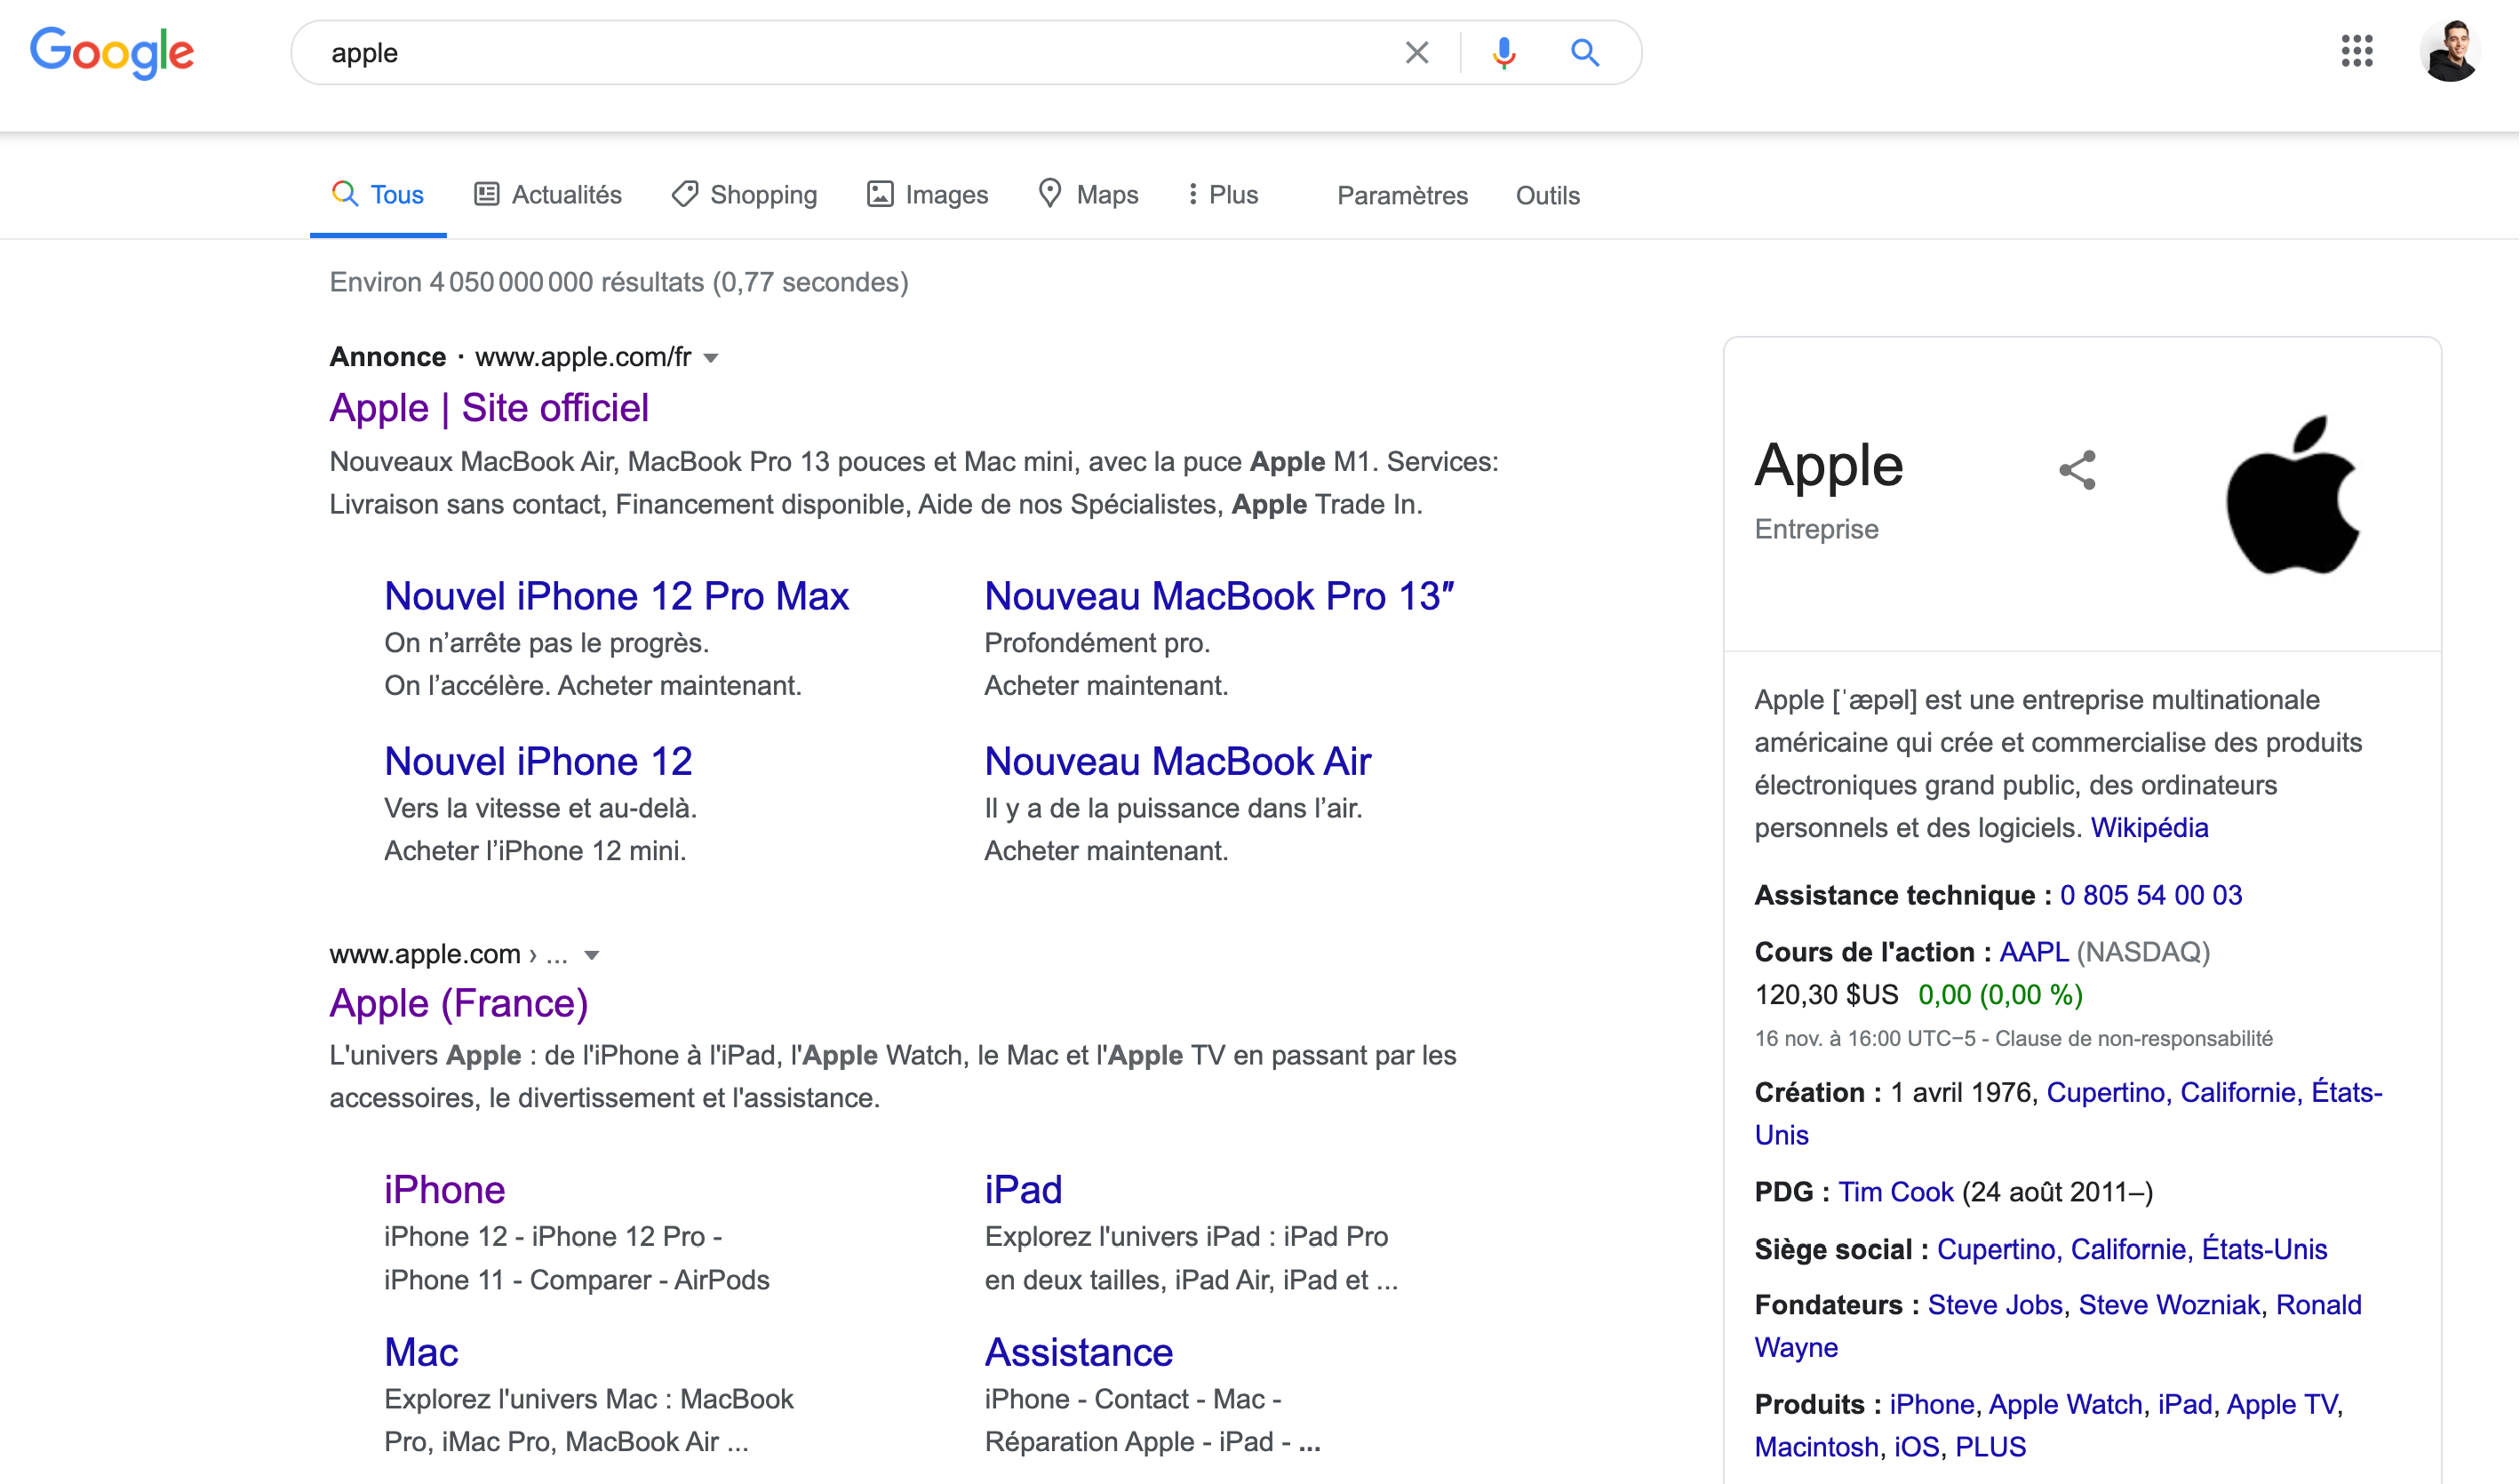Open dropdown arrow beside www.apple.com result
The height and width of the screenshot is (1484, 2520).
(592, 955)
